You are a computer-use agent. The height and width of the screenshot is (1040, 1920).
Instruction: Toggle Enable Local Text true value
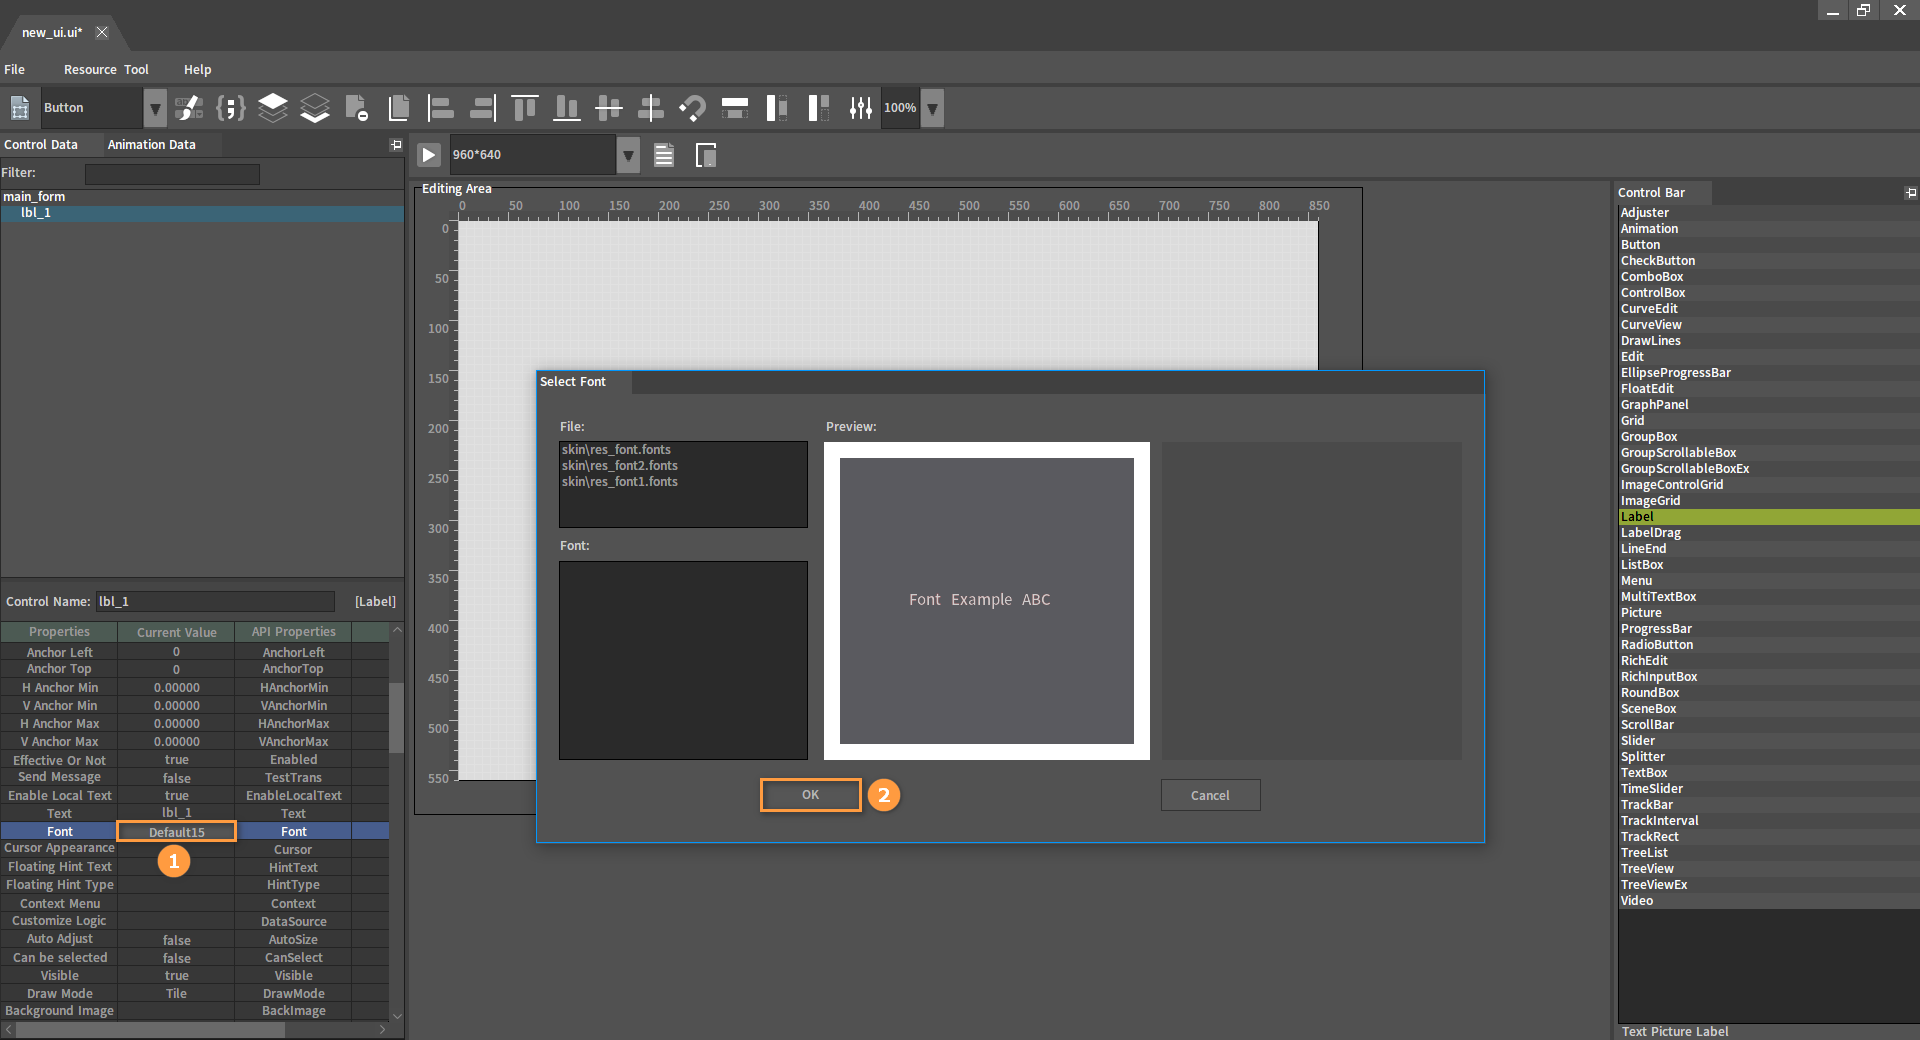pos(176,796)
